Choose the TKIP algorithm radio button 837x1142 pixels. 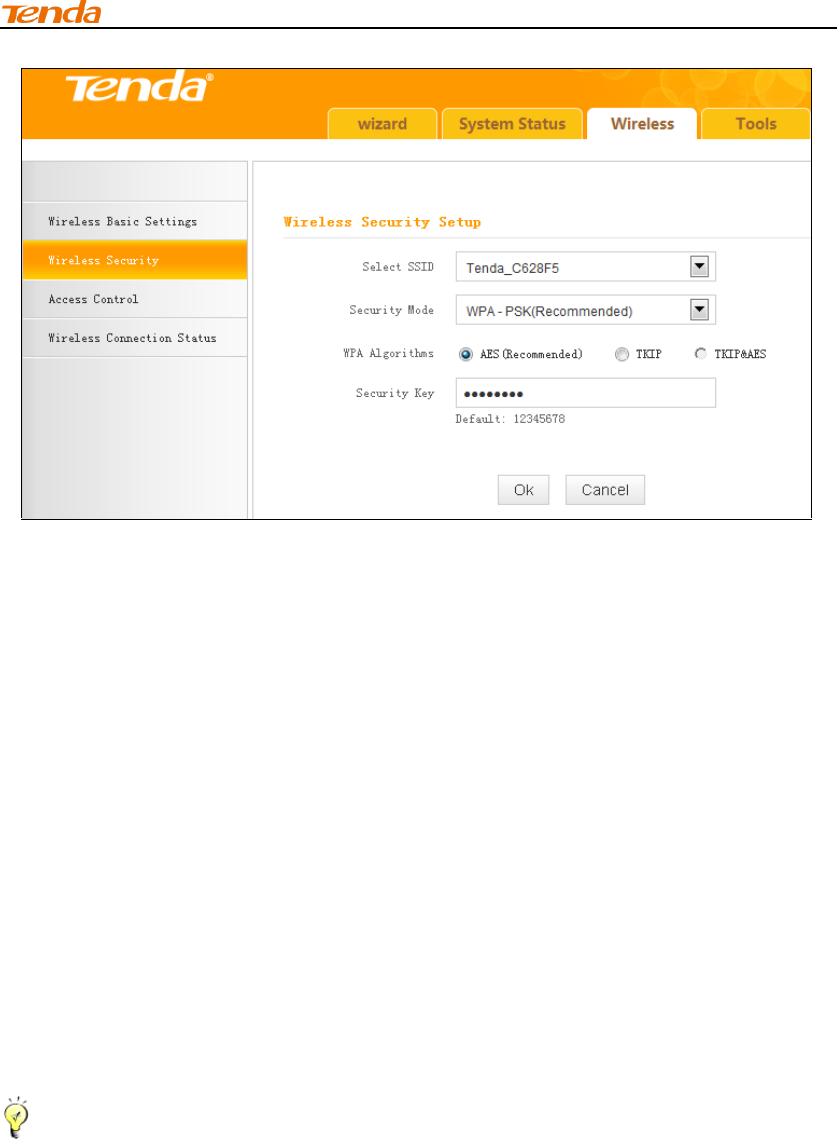[x=621, y=354]
